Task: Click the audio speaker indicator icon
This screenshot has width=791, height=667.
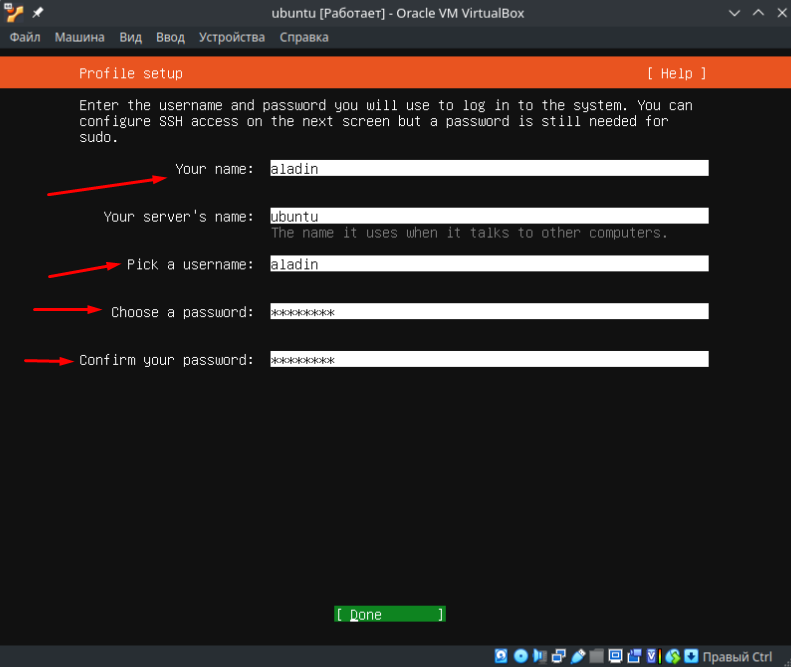Action: point(540,656)
